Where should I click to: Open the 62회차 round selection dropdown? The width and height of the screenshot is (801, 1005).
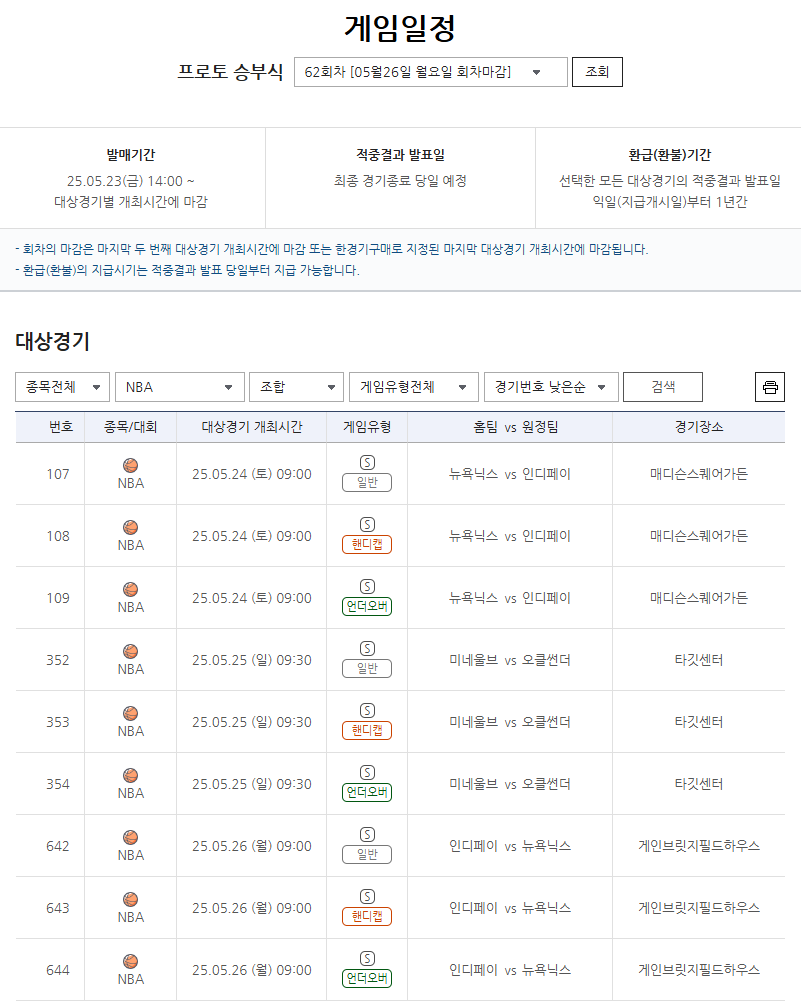[x=430, y=71]
